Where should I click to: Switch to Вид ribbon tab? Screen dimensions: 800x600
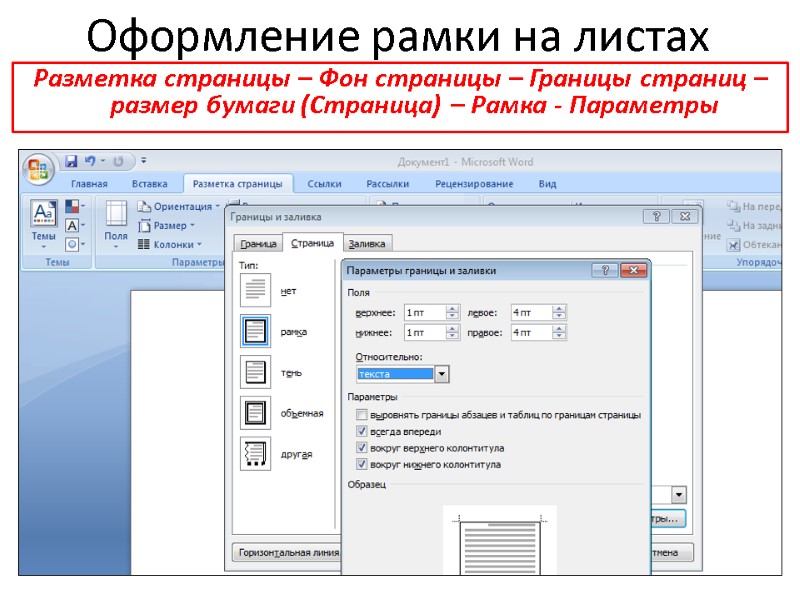[547, 184]
